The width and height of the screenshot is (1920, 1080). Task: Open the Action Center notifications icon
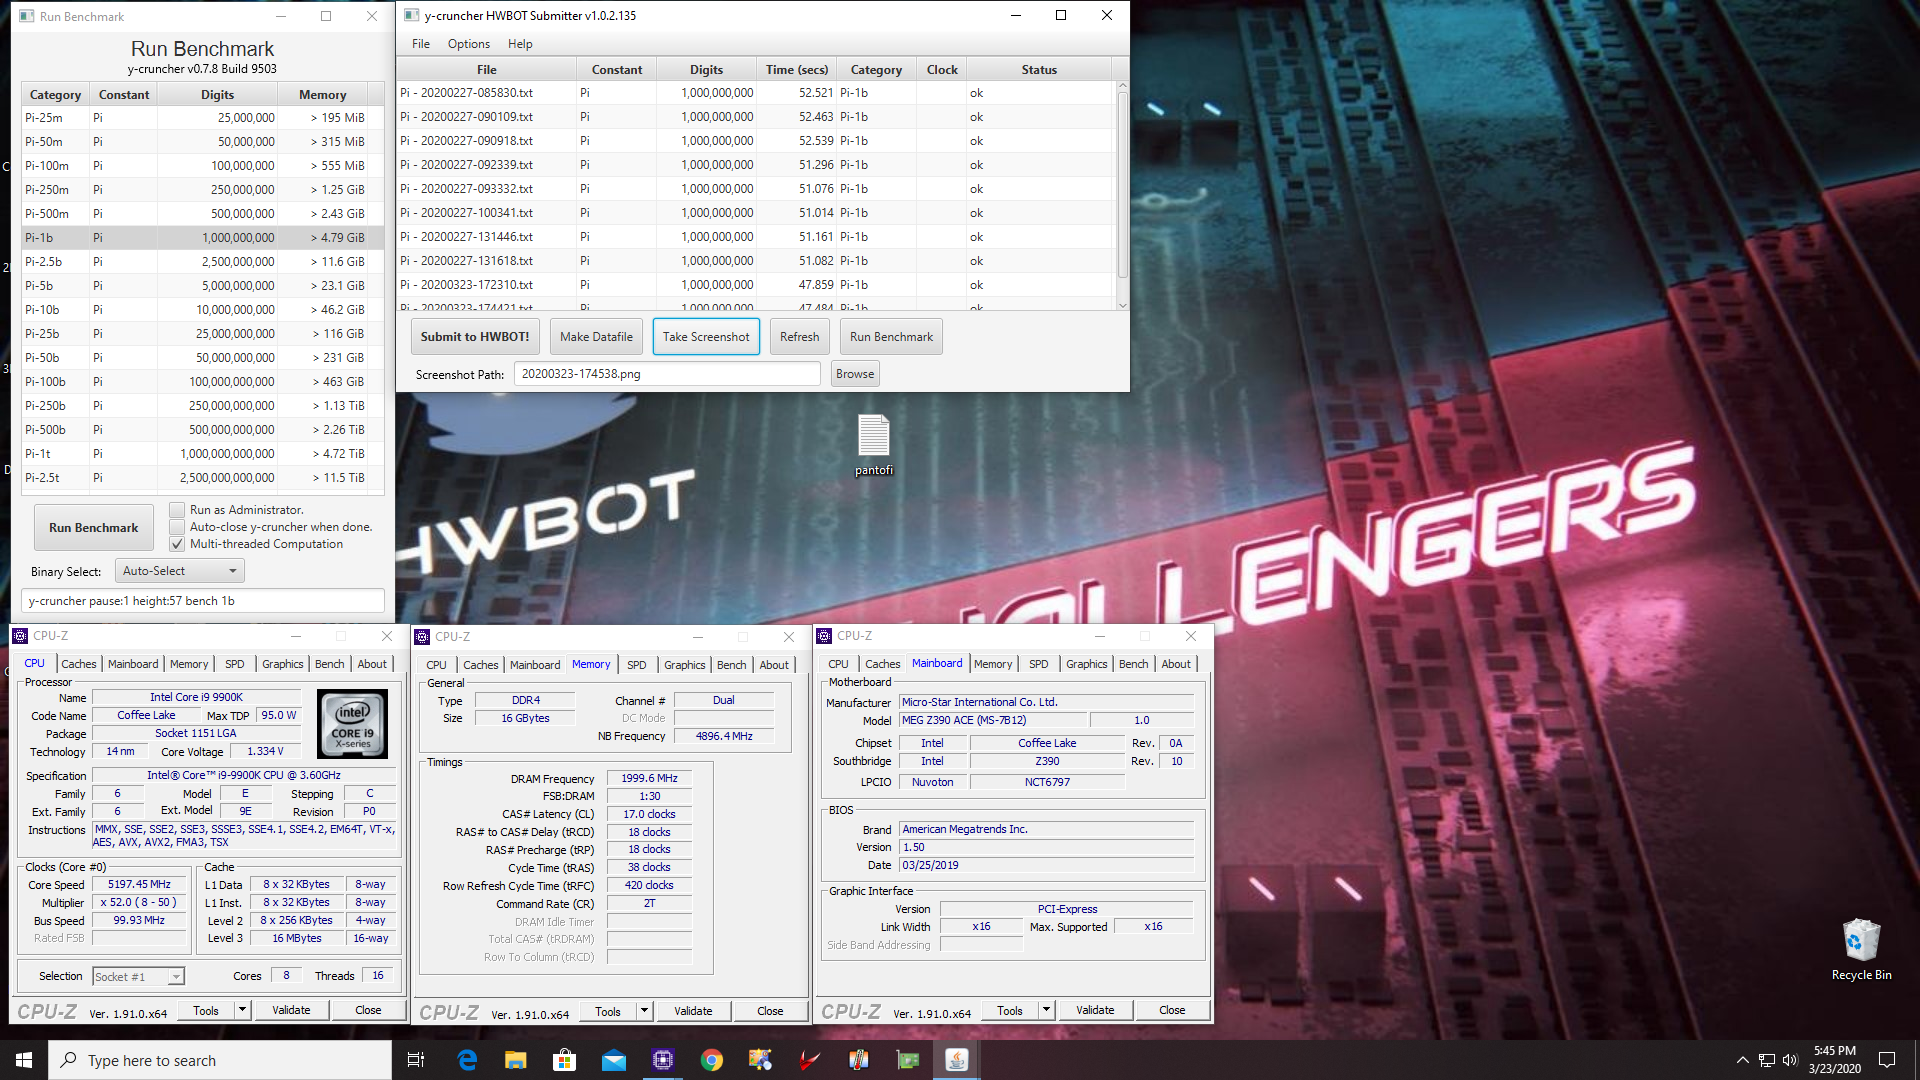click(x=1887, y=1060)
